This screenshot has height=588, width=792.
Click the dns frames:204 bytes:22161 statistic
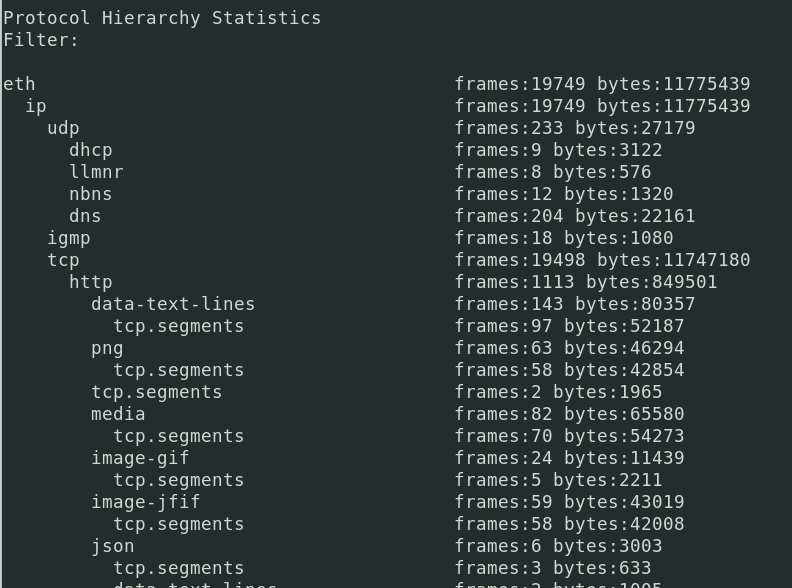point(575,216)
